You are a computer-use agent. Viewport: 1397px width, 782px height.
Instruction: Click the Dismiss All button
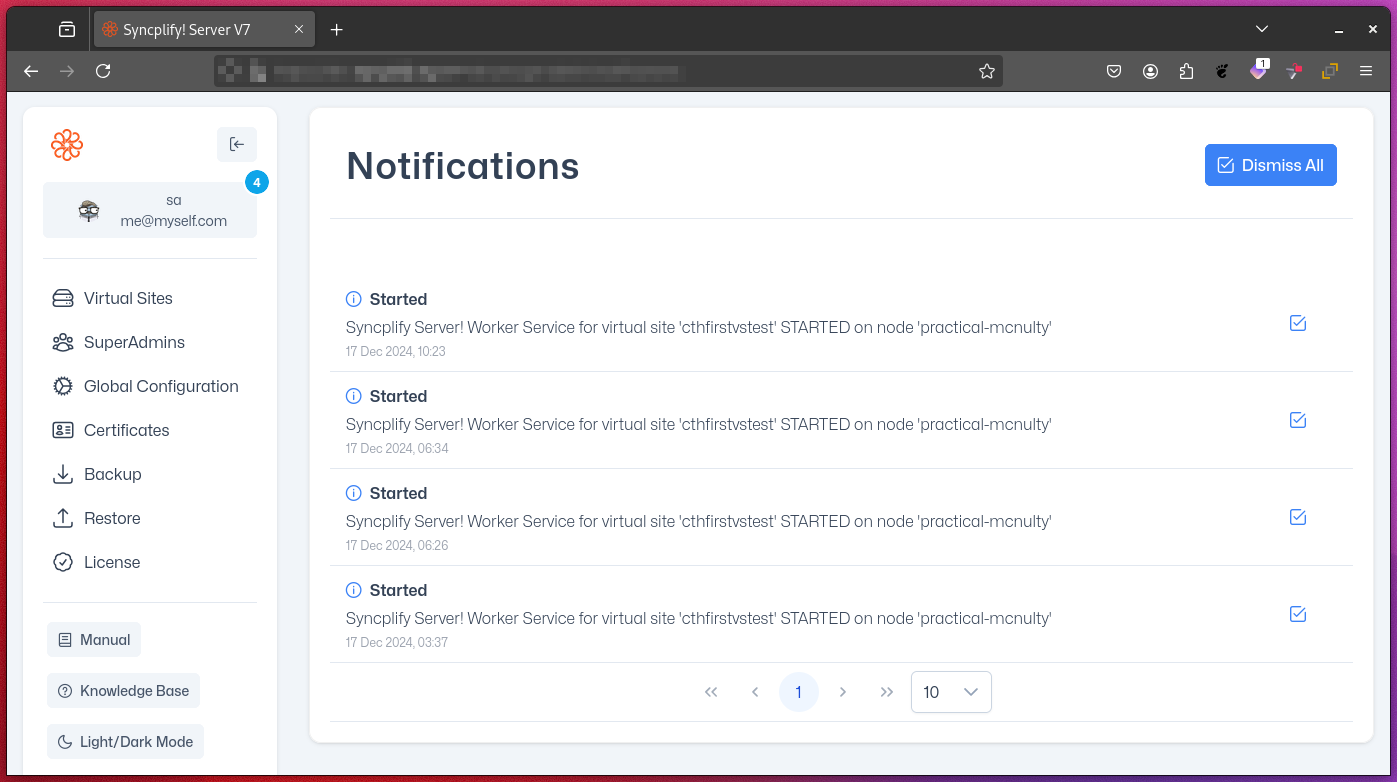pos(1270,164)
